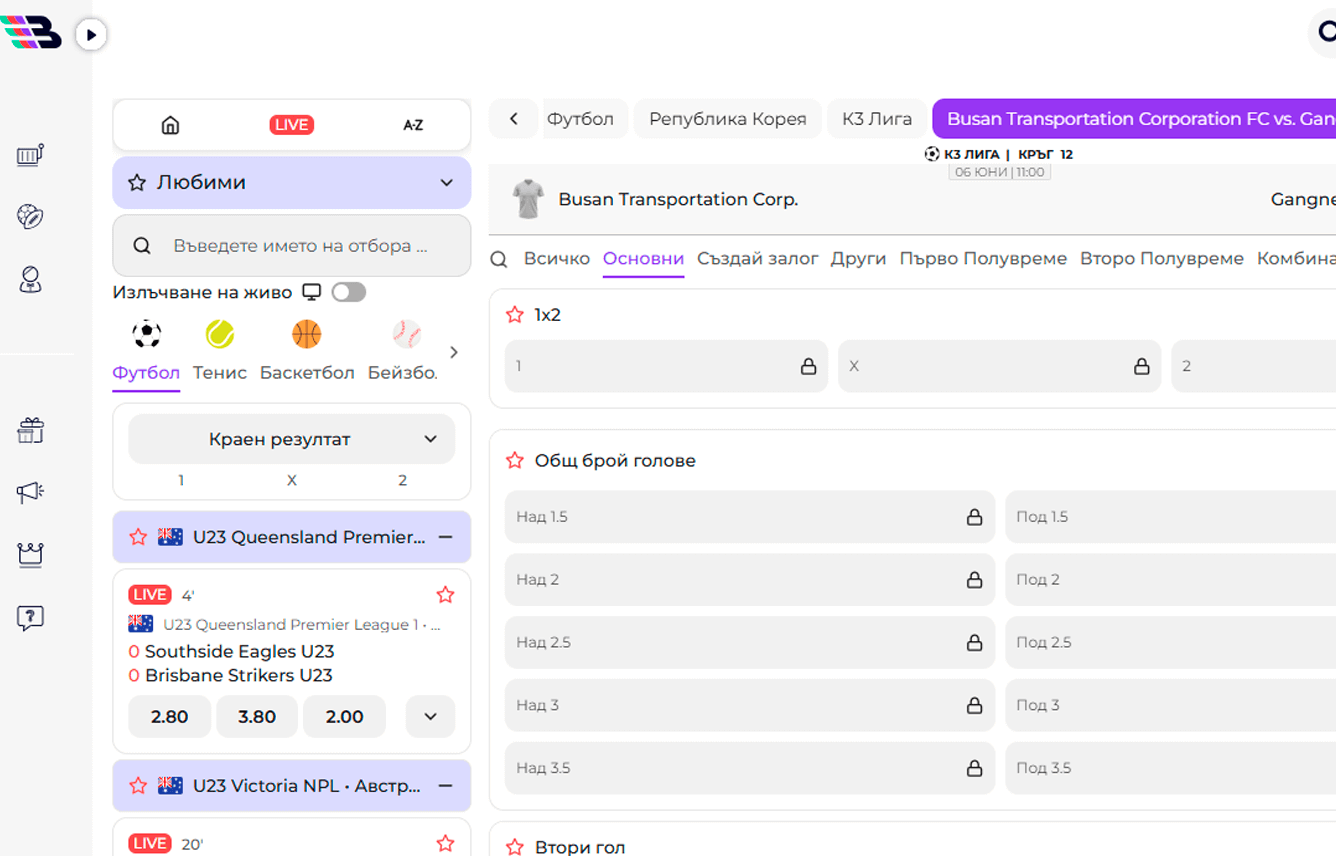1336x856 pixels.
Task: Select the Над 3.5 goals option
Action: tap(750, 768)
